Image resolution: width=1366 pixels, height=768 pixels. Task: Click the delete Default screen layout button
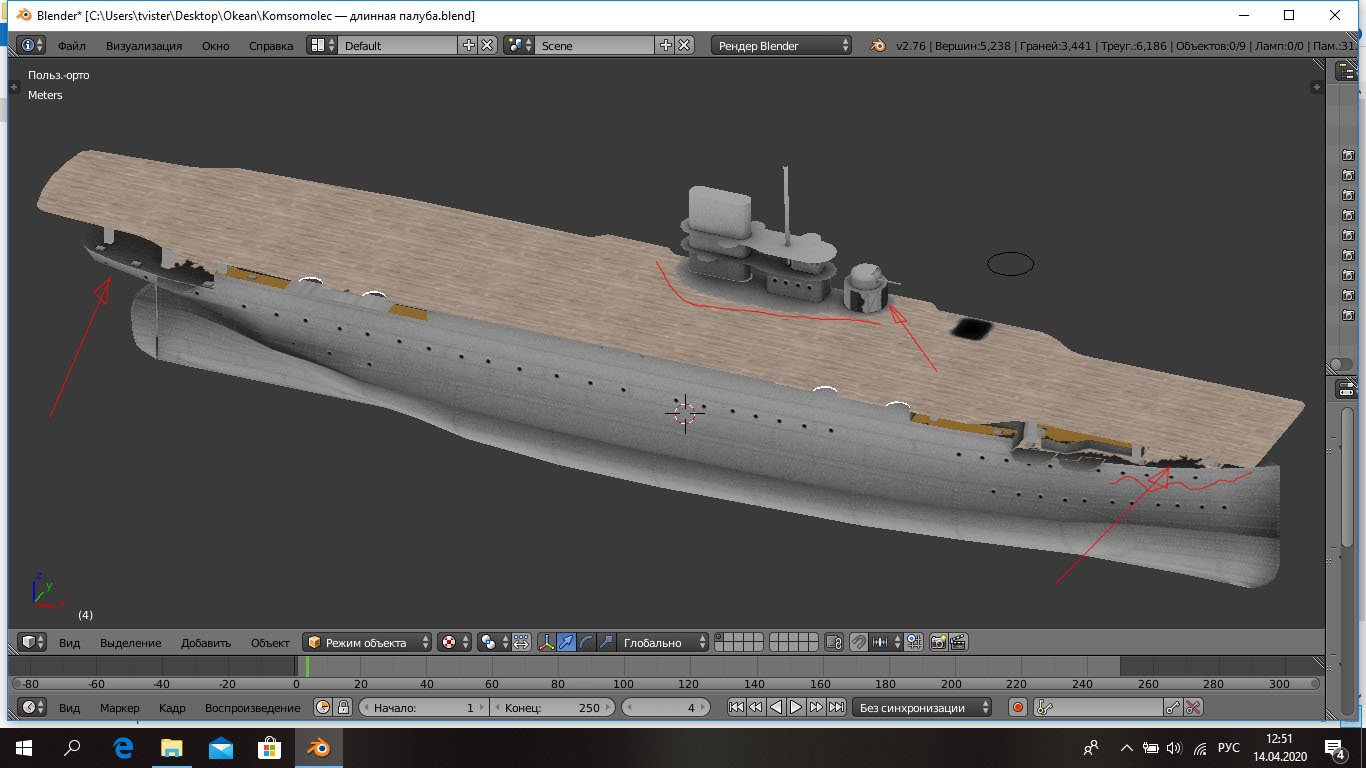tap(487, 45)
